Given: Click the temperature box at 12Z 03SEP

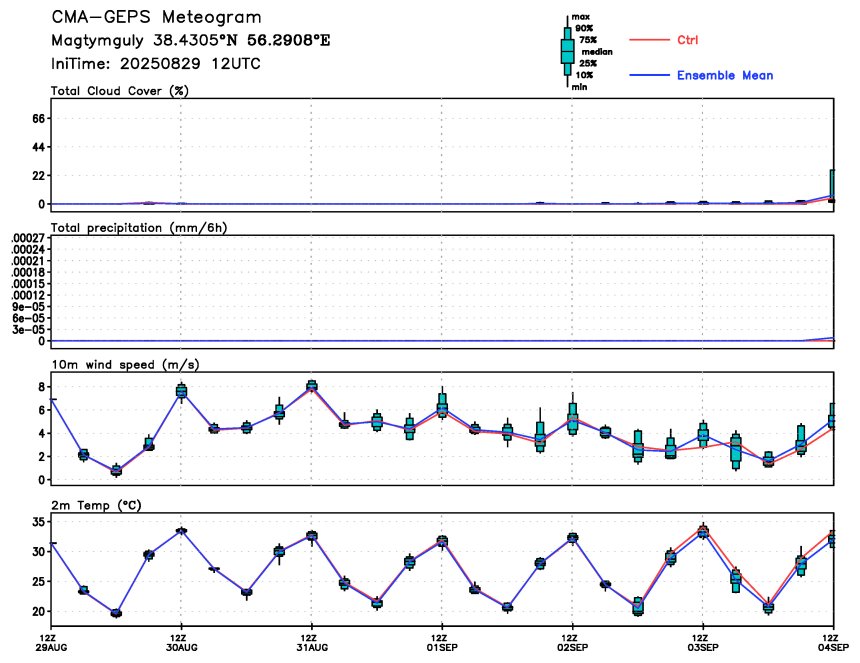Looking at the screenshot, I should click(x=703, y=531).
